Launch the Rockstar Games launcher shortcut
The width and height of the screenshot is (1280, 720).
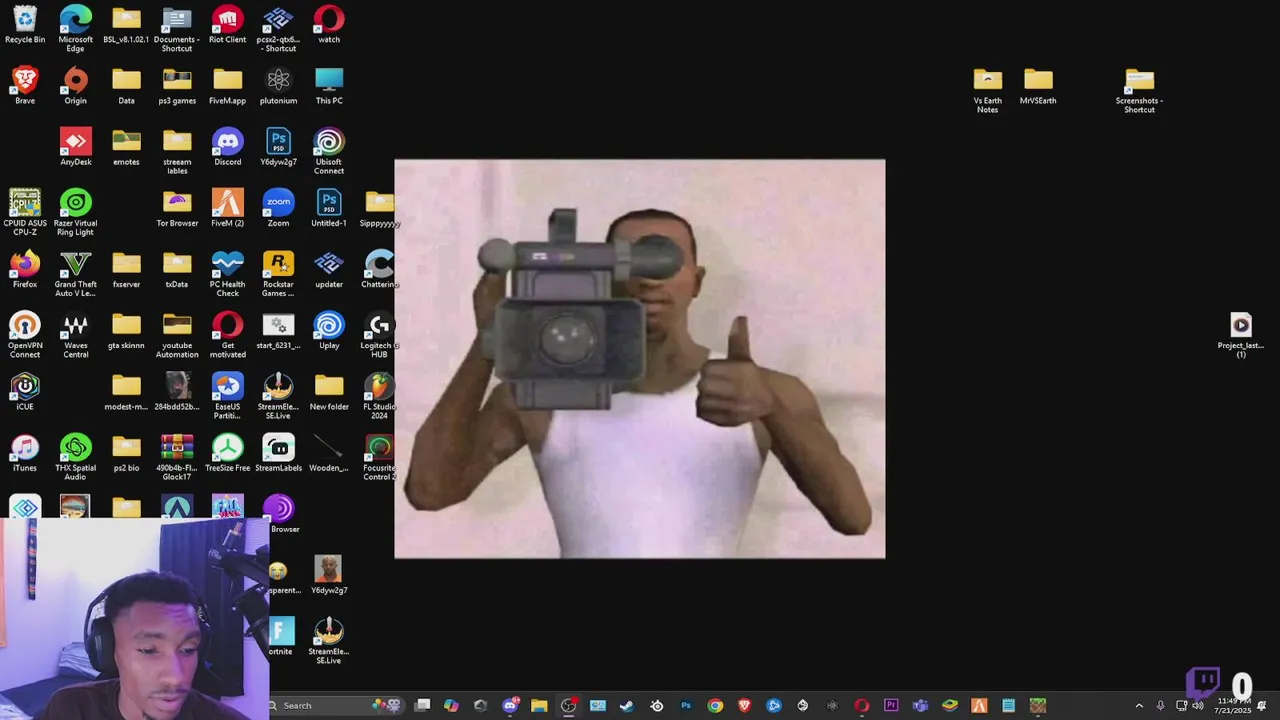click(278, 273)
